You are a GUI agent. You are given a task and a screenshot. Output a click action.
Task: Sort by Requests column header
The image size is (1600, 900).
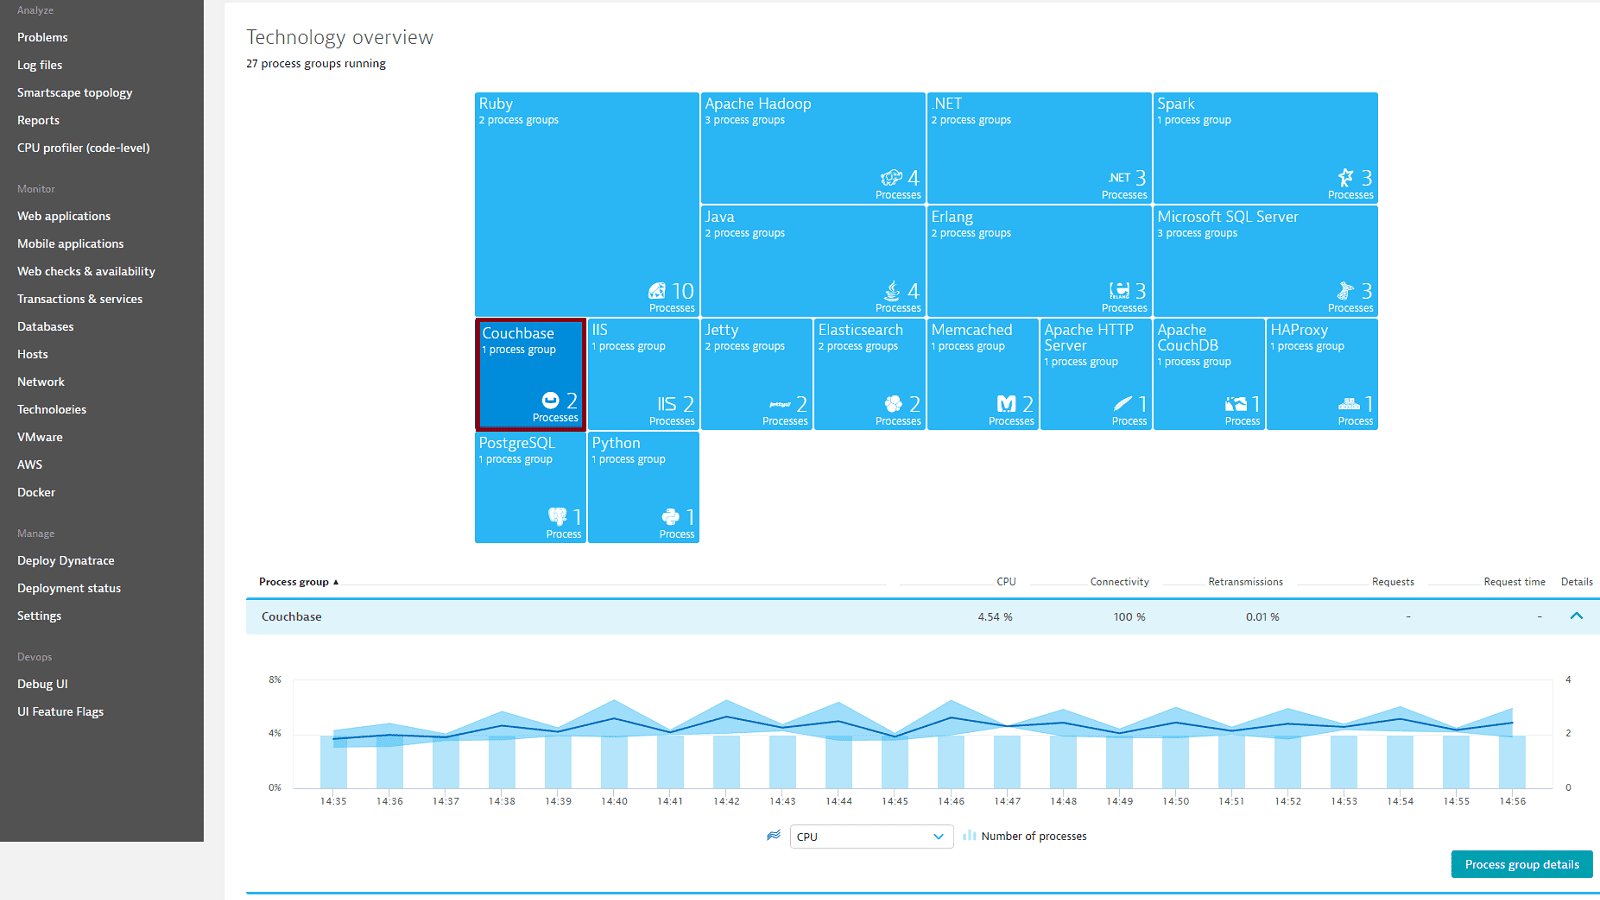point(1393,582)
